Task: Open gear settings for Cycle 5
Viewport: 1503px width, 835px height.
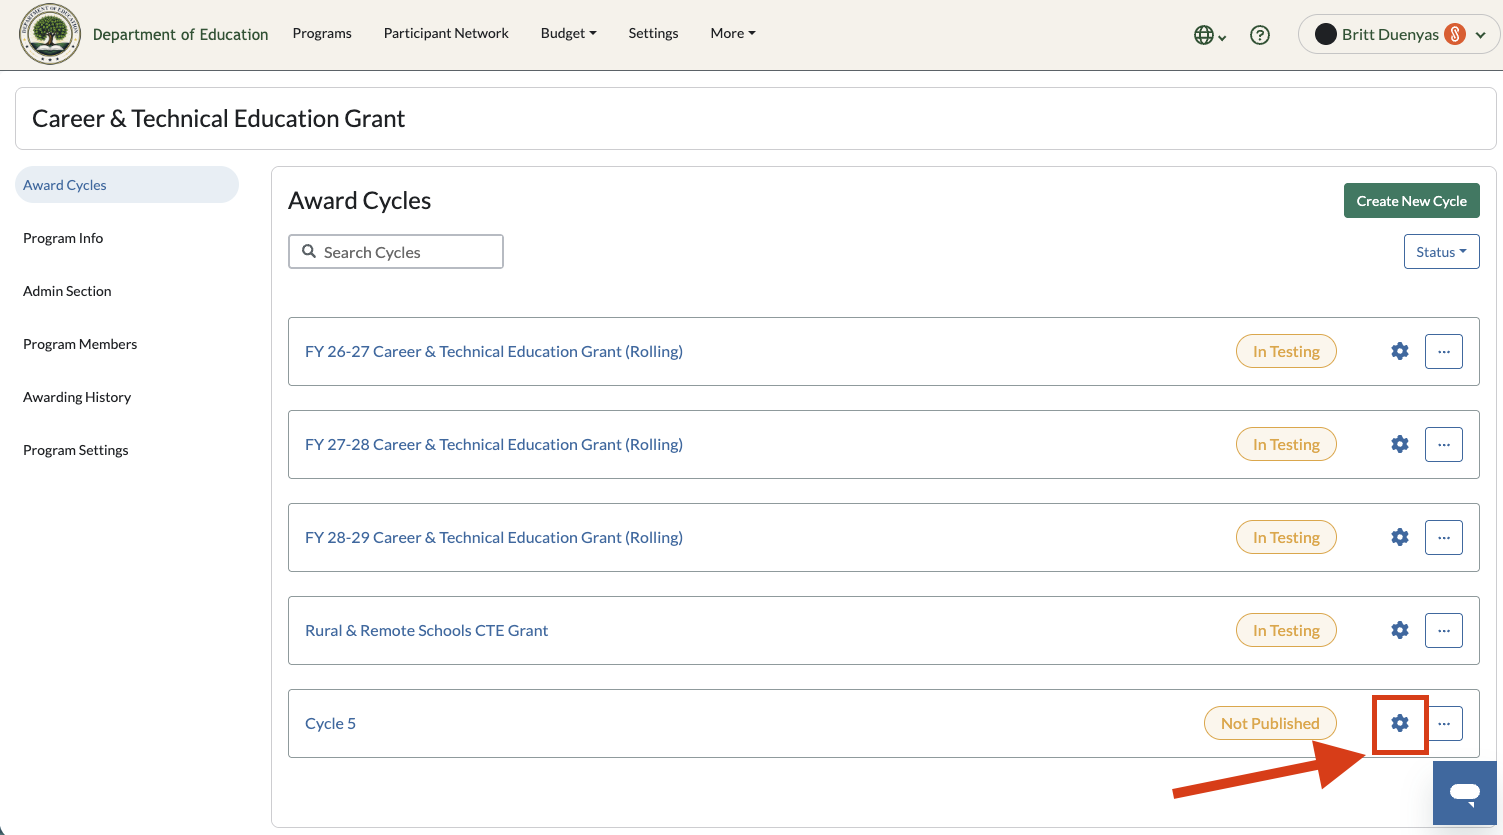Action: click(1400, 723)
